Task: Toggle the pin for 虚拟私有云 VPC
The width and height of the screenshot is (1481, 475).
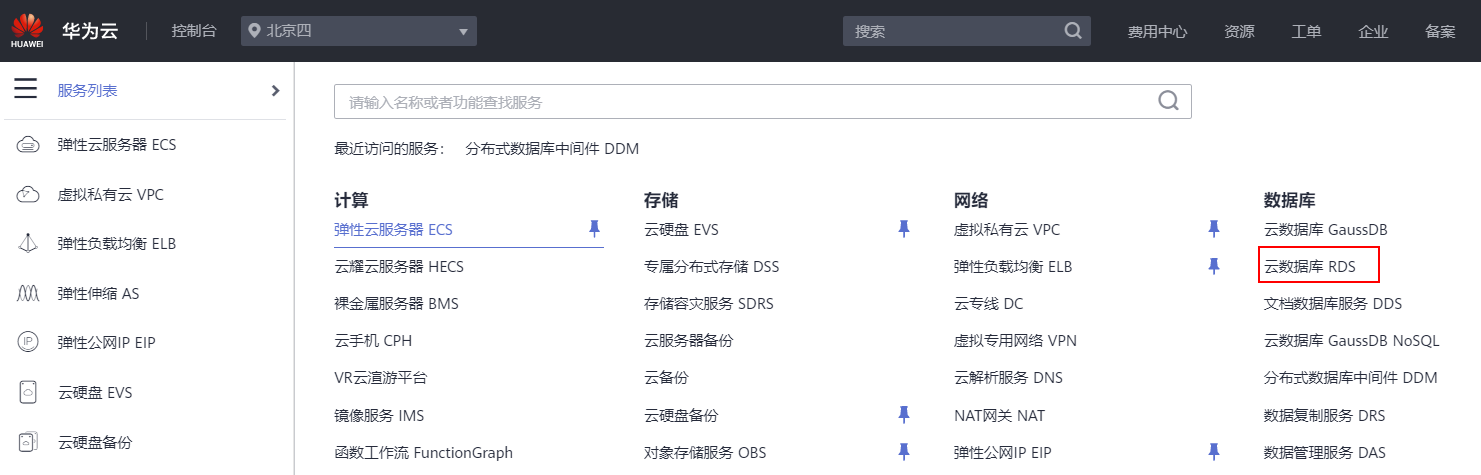Action: coord(1214,229)
